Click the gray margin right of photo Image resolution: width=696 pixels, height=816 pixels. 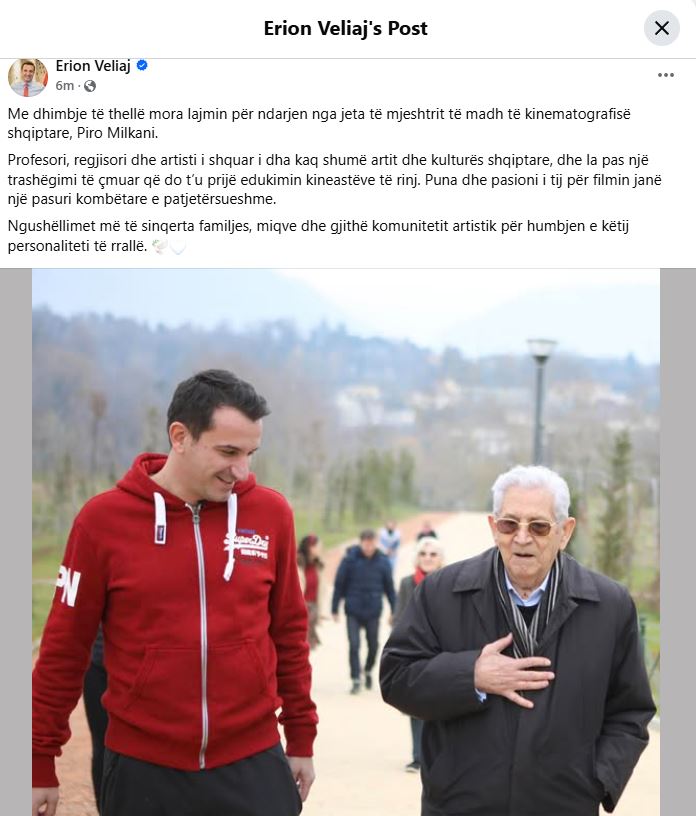pyautogui.click(x=678, y=542)
